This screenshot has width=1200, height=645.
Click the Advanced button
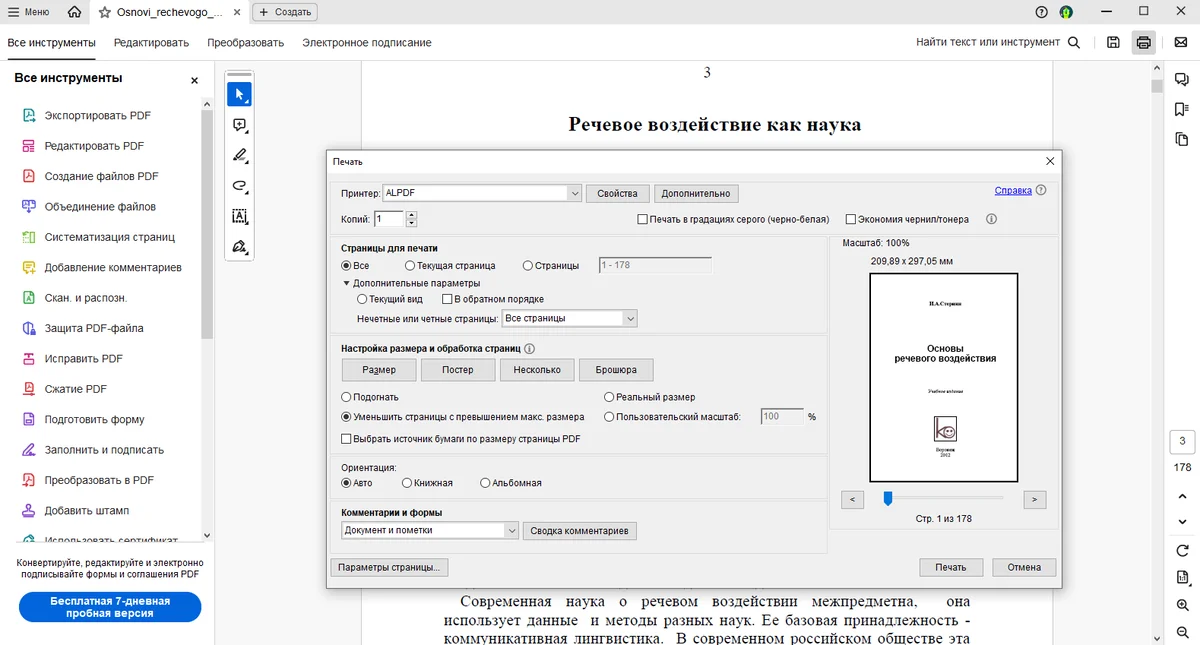click(x=696, y=193)
